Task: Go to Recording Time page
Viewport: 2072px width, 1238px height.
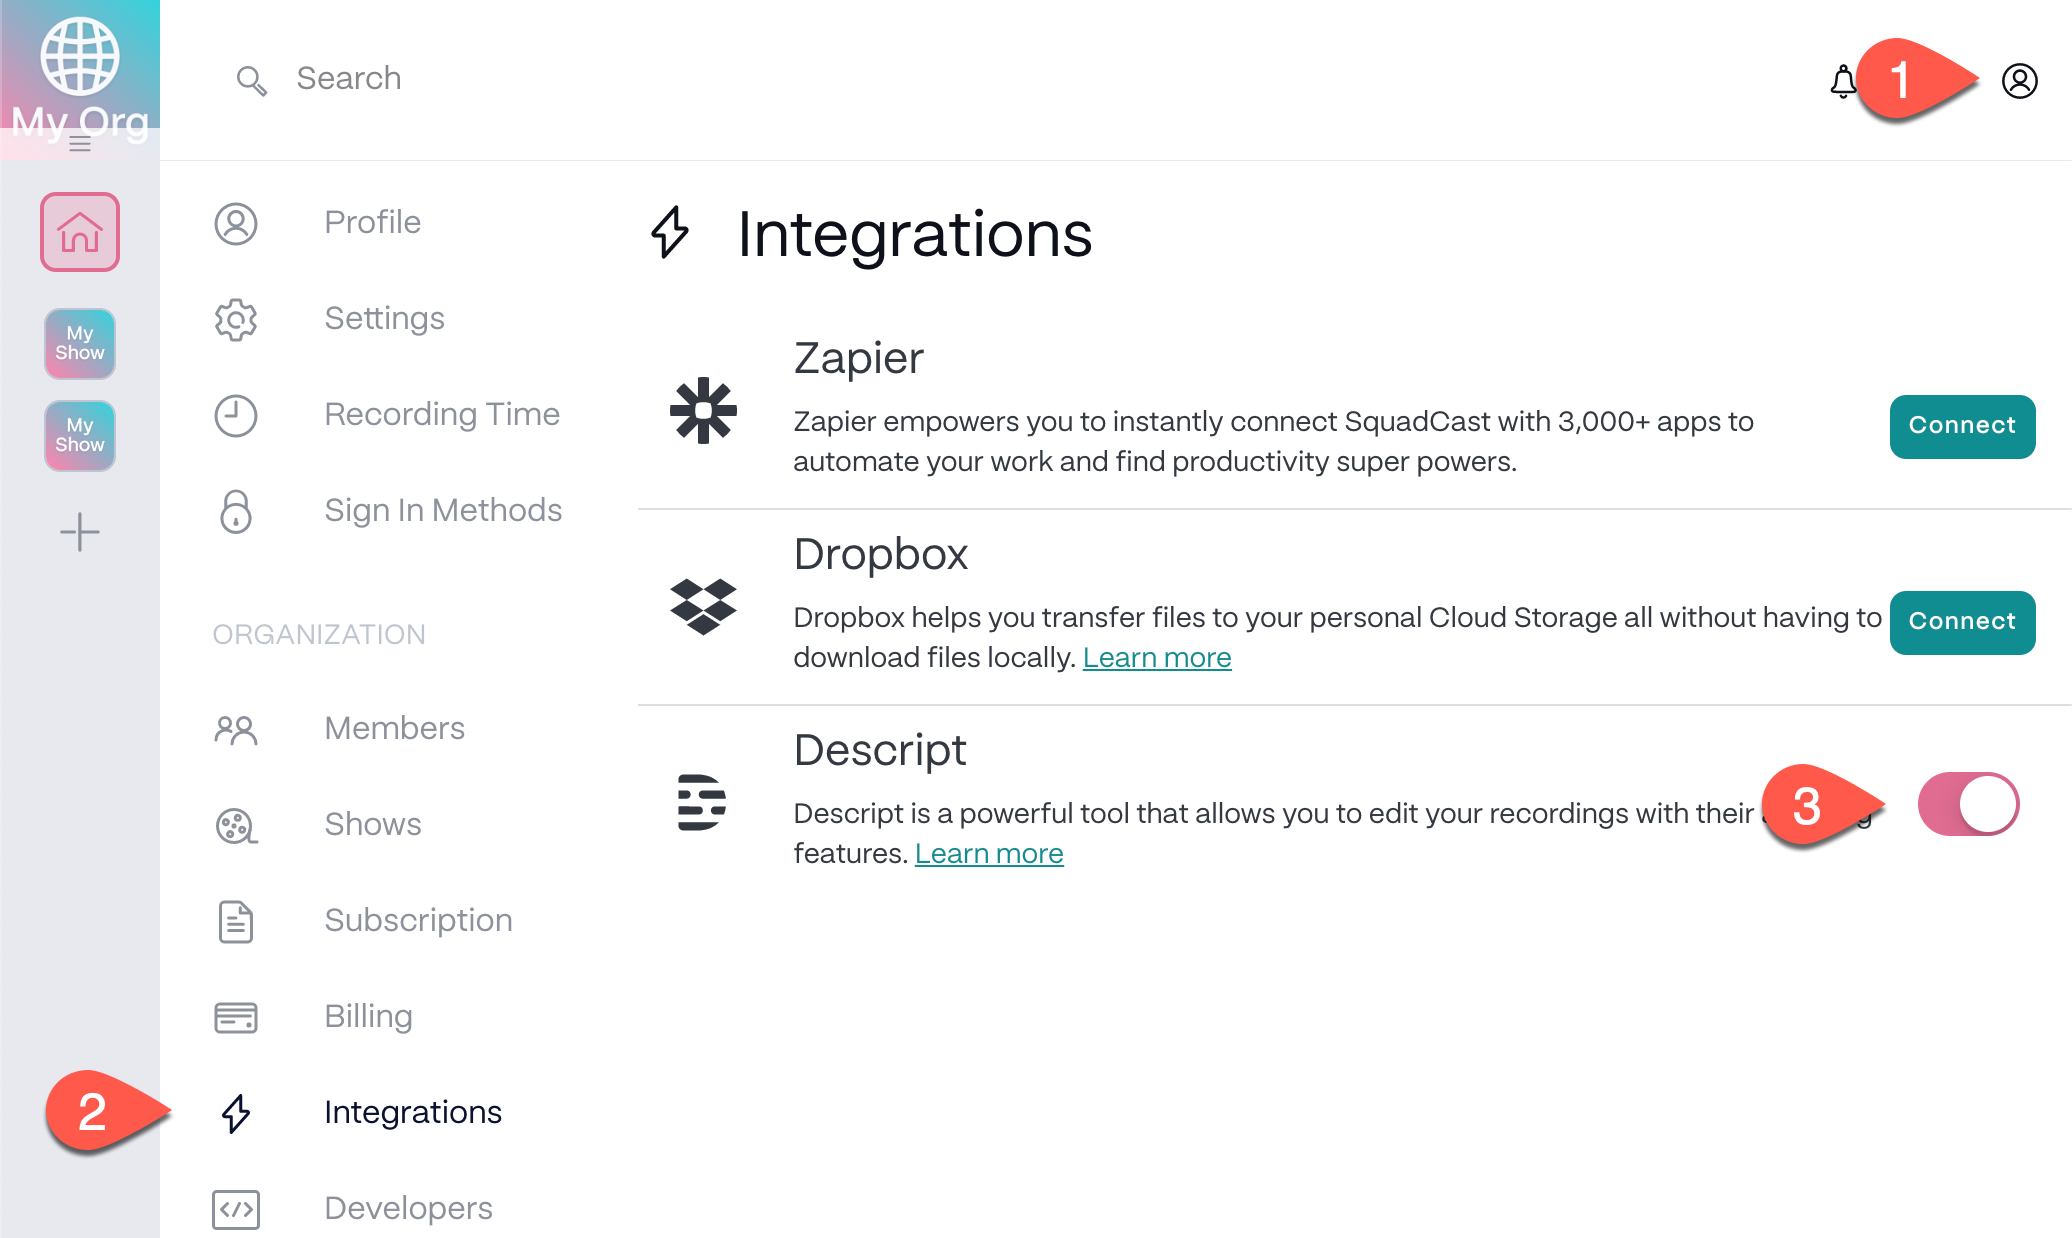Action: tap(441, 414)
